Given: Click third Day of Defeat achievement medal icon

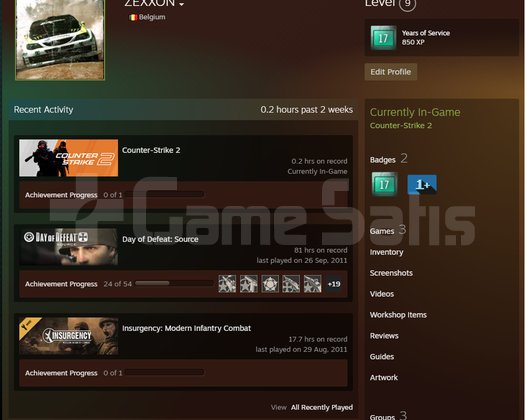Looking at the screenshot, I should click(x=270, y=284).
